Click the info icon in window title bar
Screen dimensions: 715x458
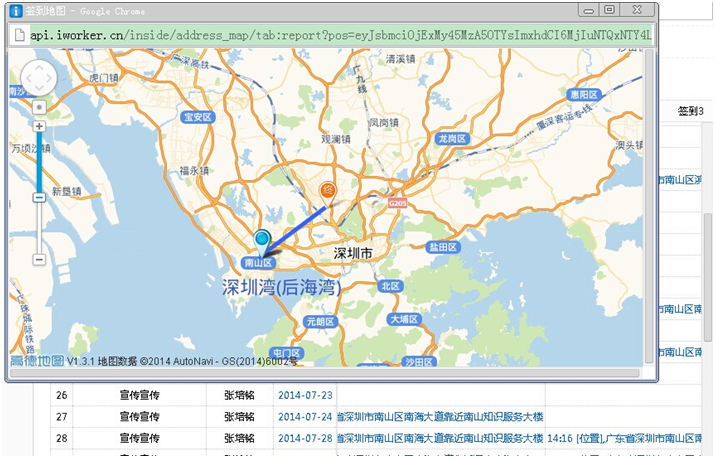coord(16,11)
